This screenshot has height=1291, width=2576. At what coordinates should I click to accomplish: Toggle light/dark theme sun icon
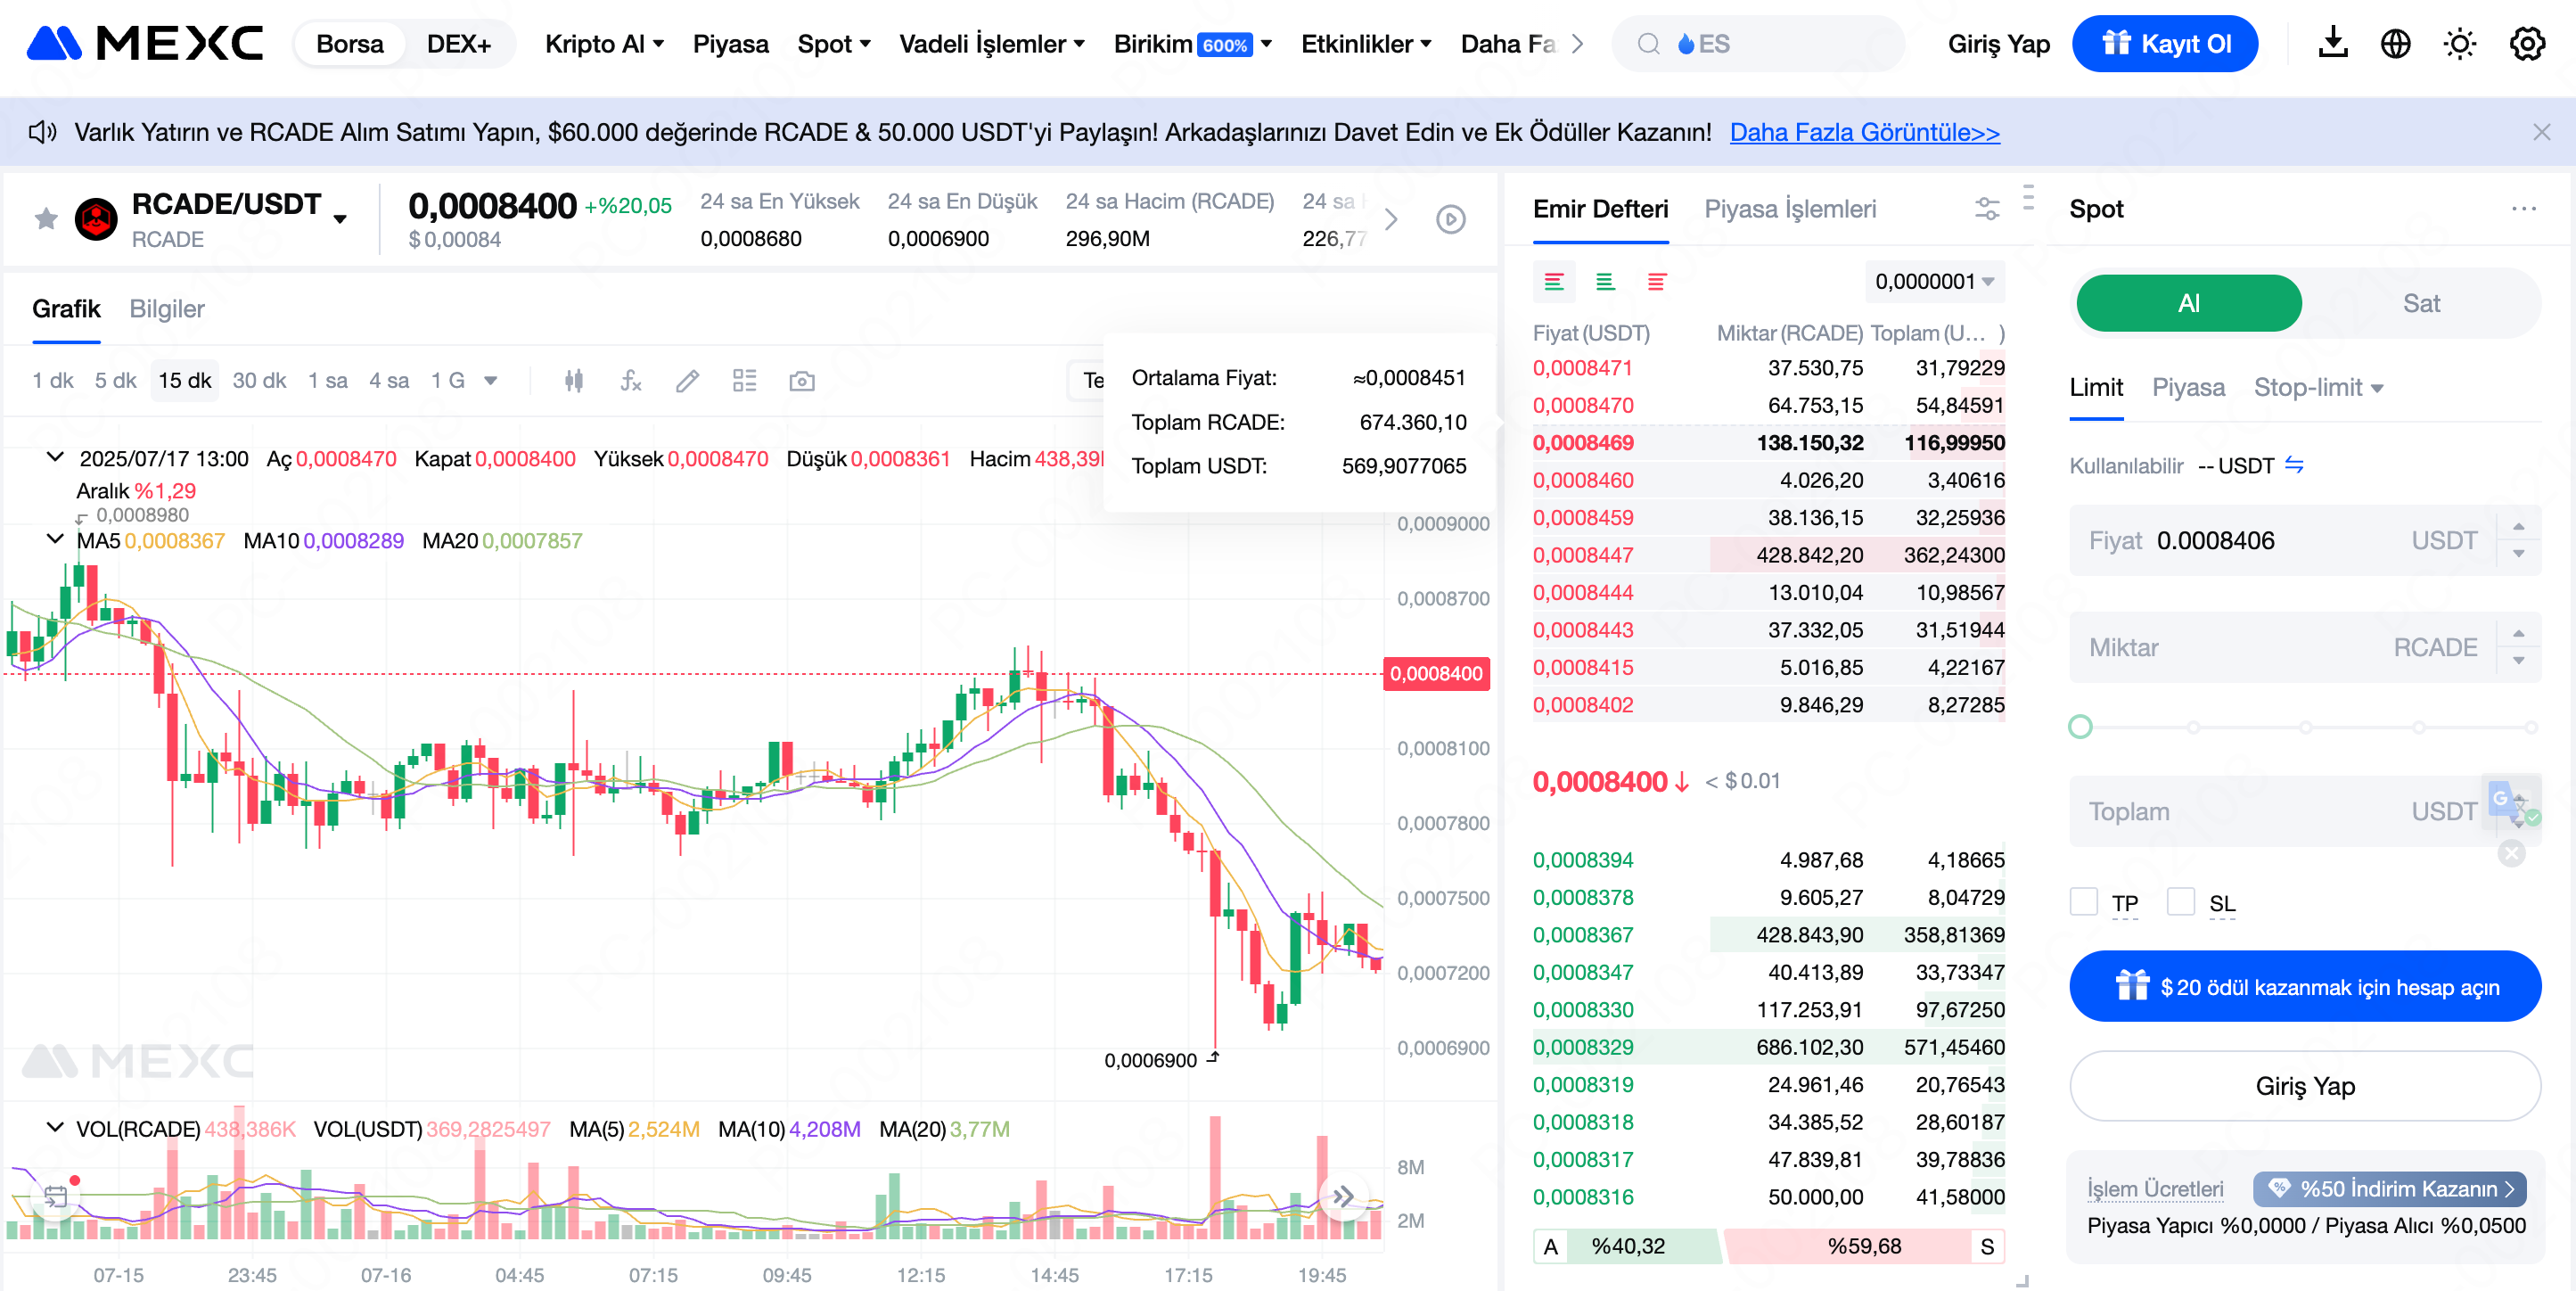[2459, 43]
